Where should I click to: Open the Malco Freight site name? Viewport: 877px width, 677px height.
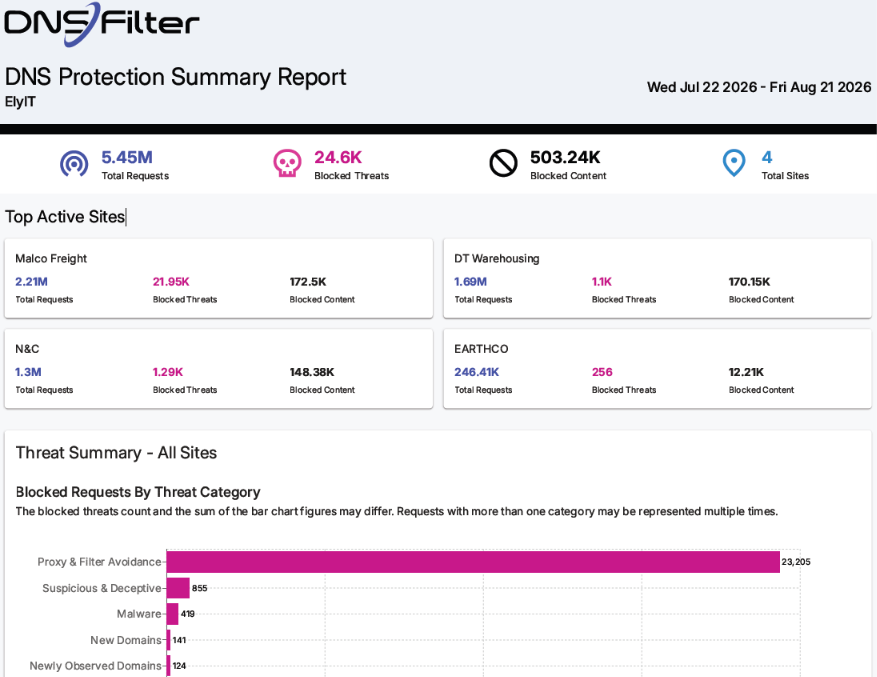(51, 258)
